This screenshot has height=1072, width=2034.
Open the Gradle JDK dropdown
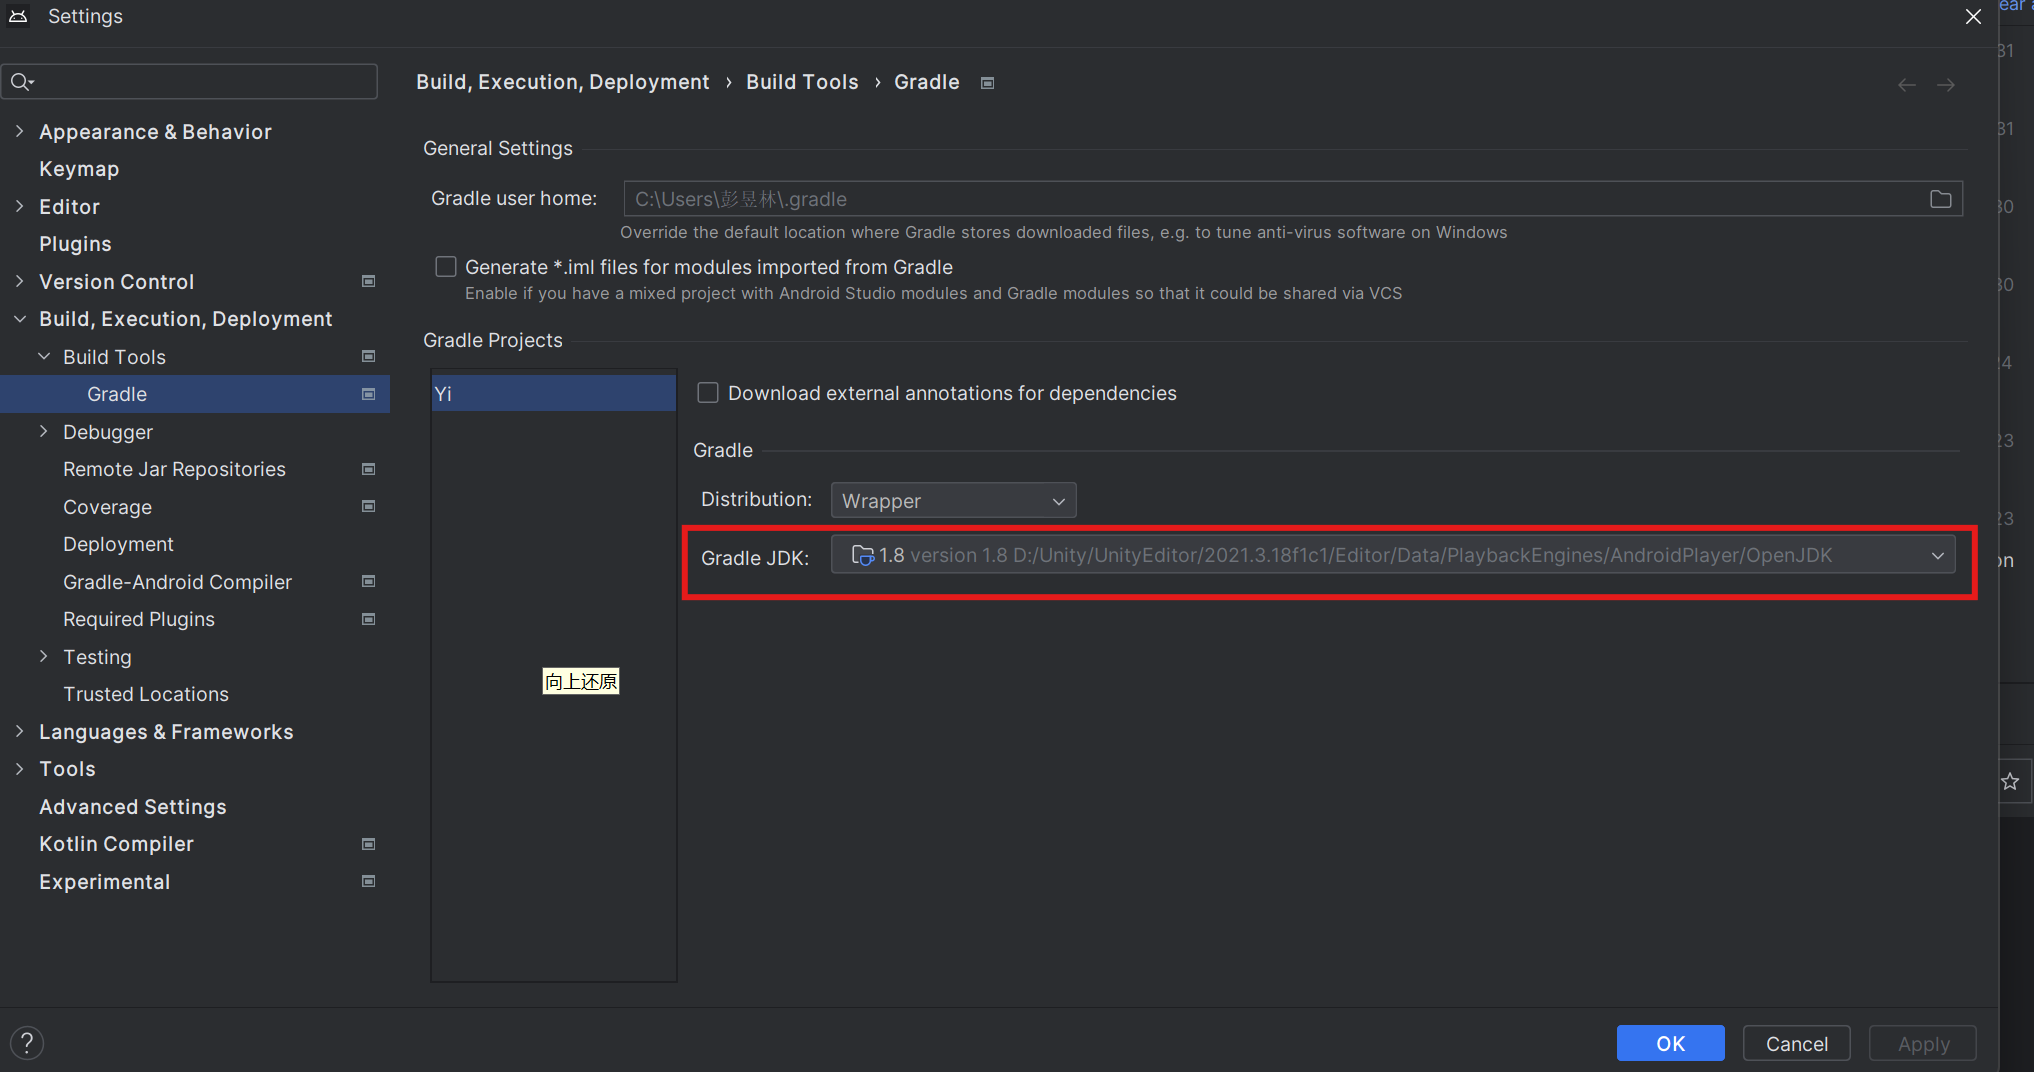point(1938,554)
